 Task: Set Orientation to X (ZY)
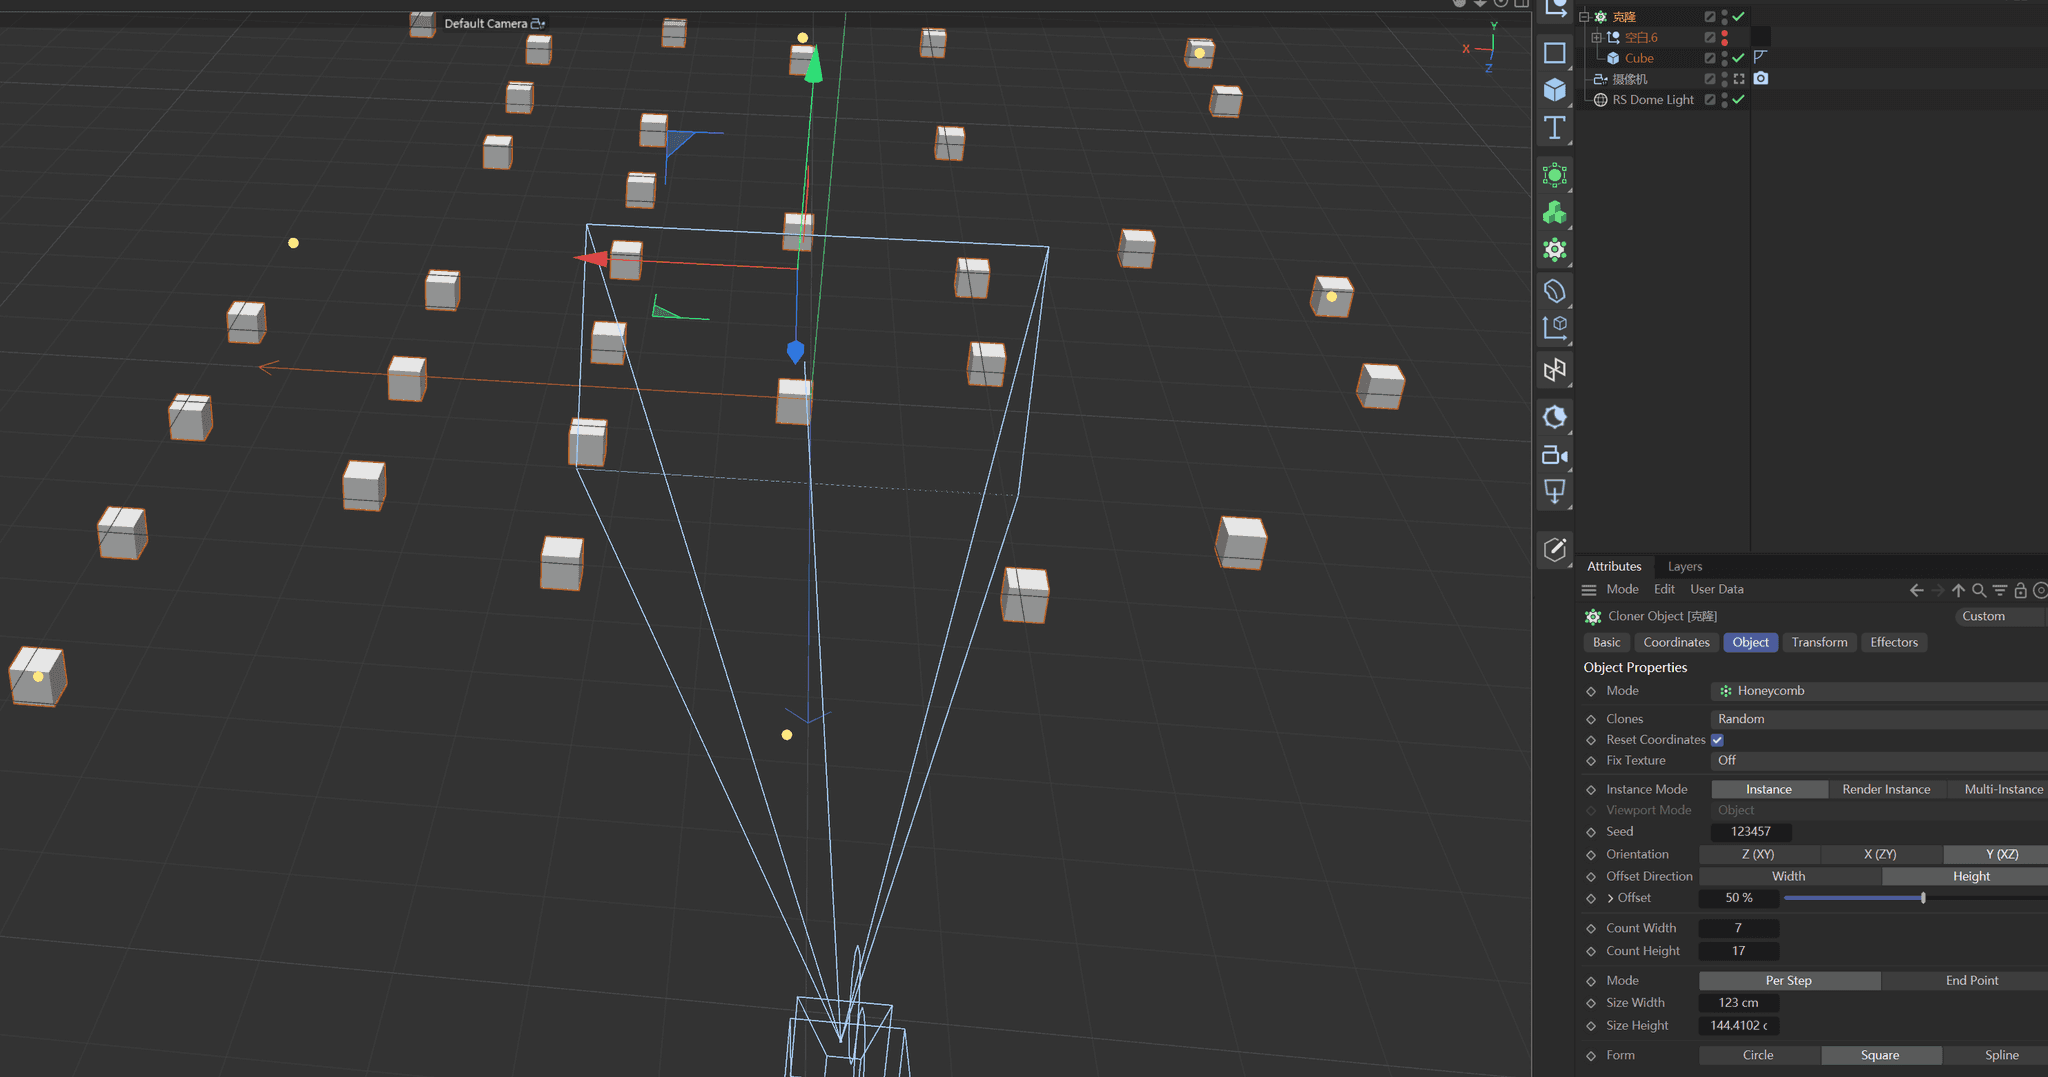pos(1880,854)
